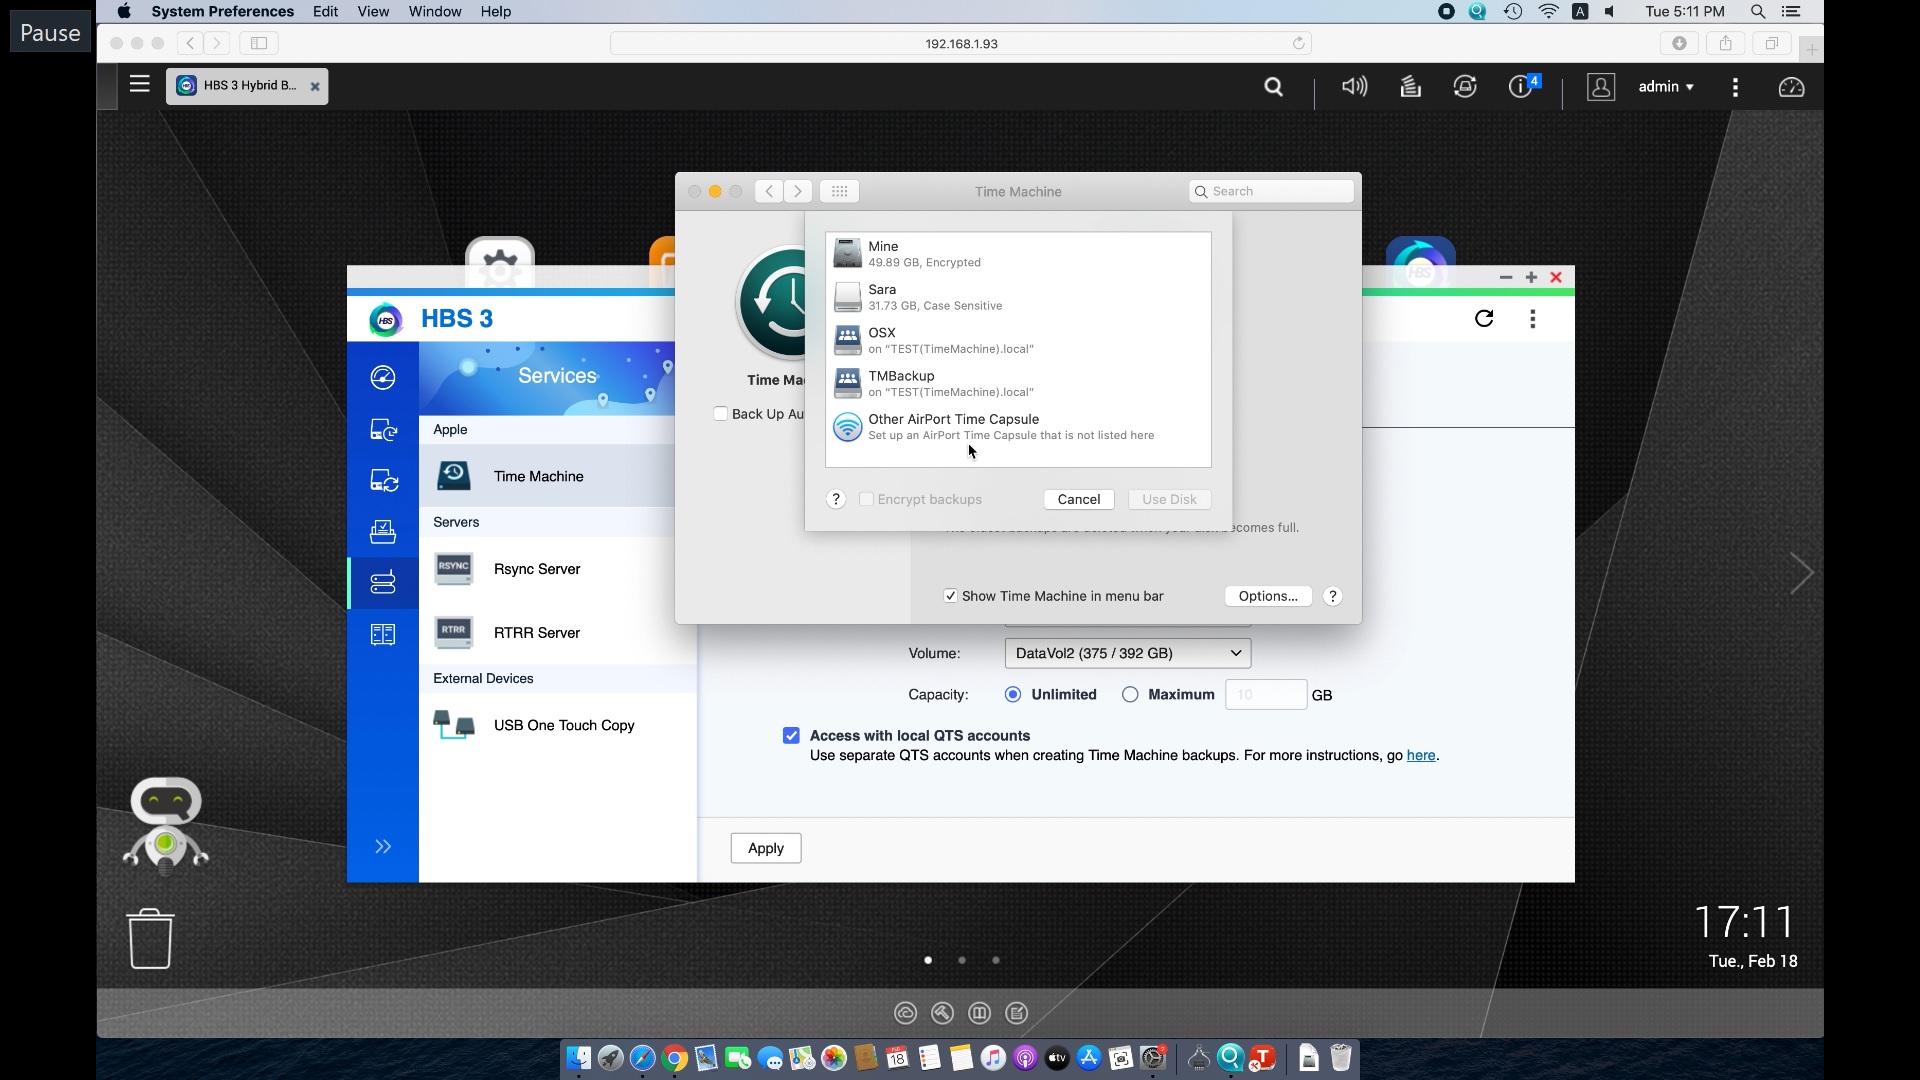Switch to the HBS 3 Hybrid B... taskbar tab
Viewport: 1920px width, 1080px height.
tap(247, 86)
